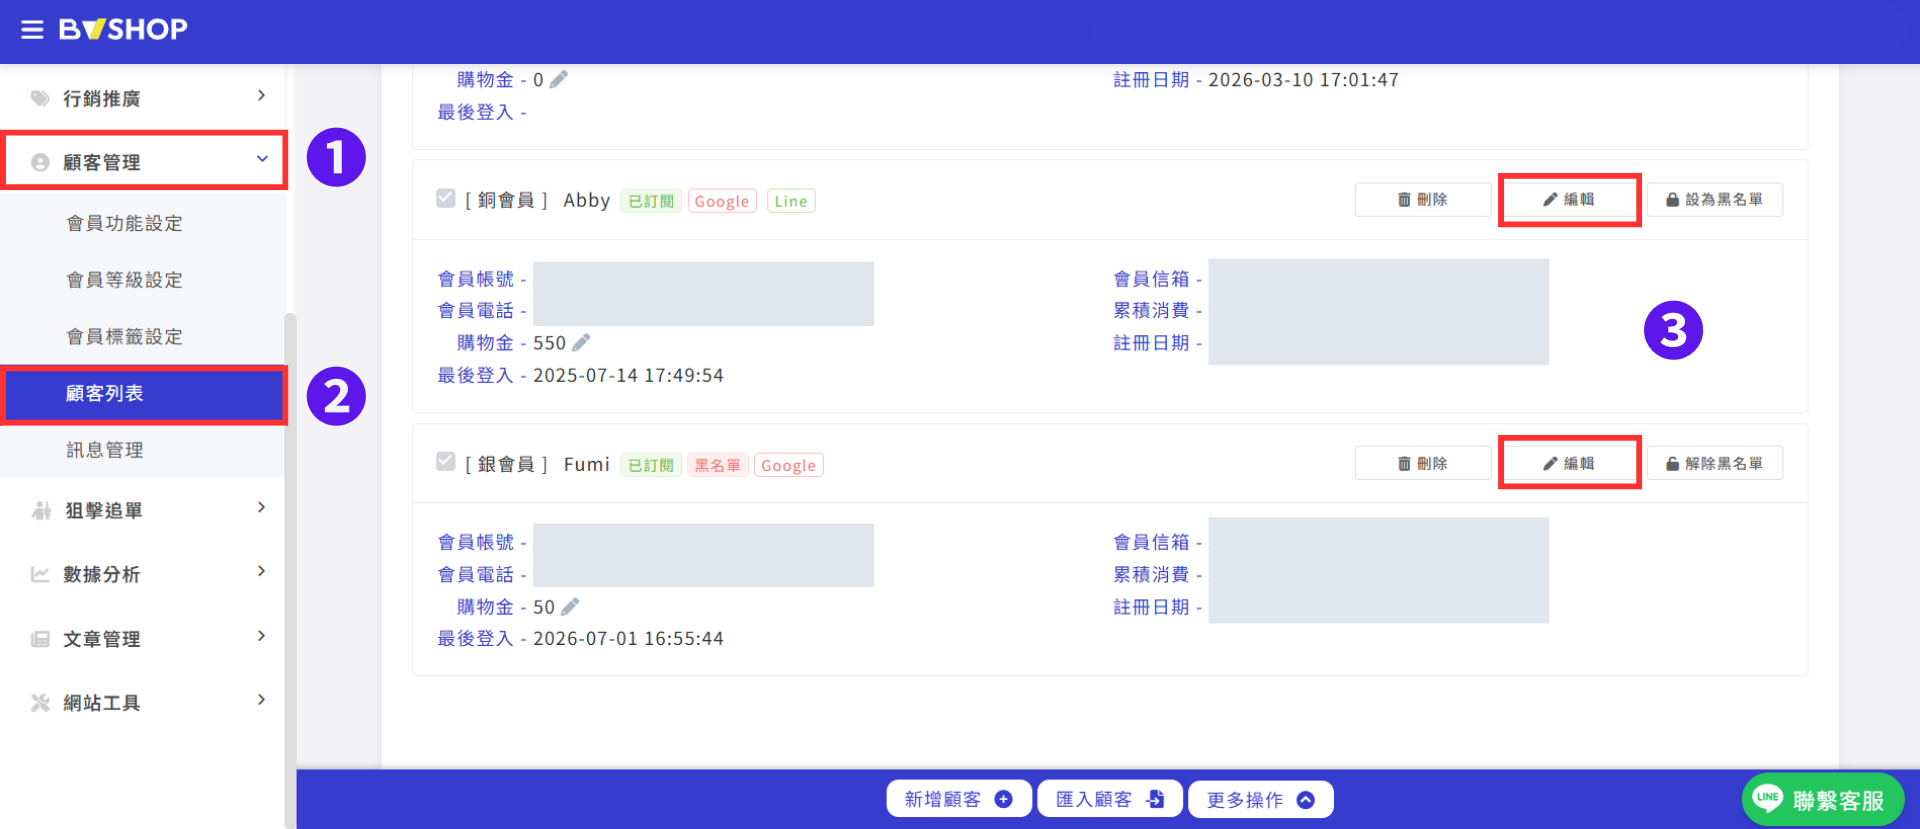Click 匯入顧客 button

click(x=1109, y=799)
